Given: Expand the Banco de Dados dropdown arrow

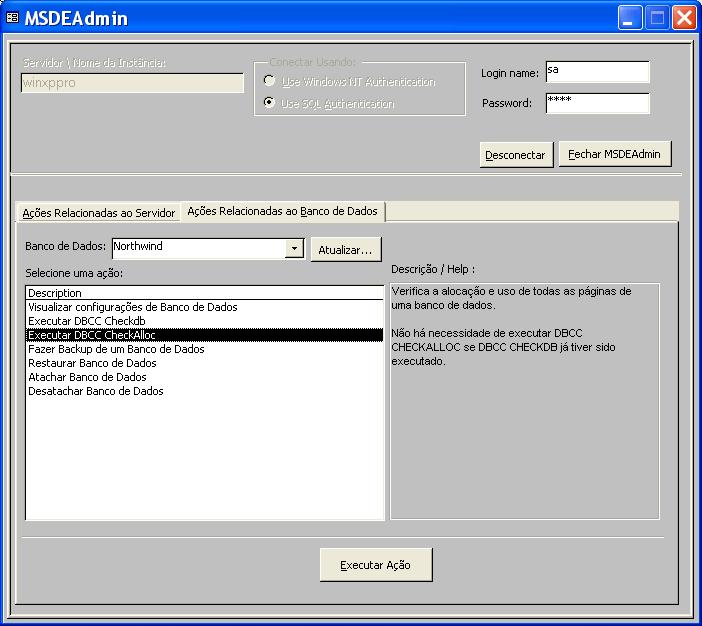Looking at the screenshot, I should coord(294,248).
